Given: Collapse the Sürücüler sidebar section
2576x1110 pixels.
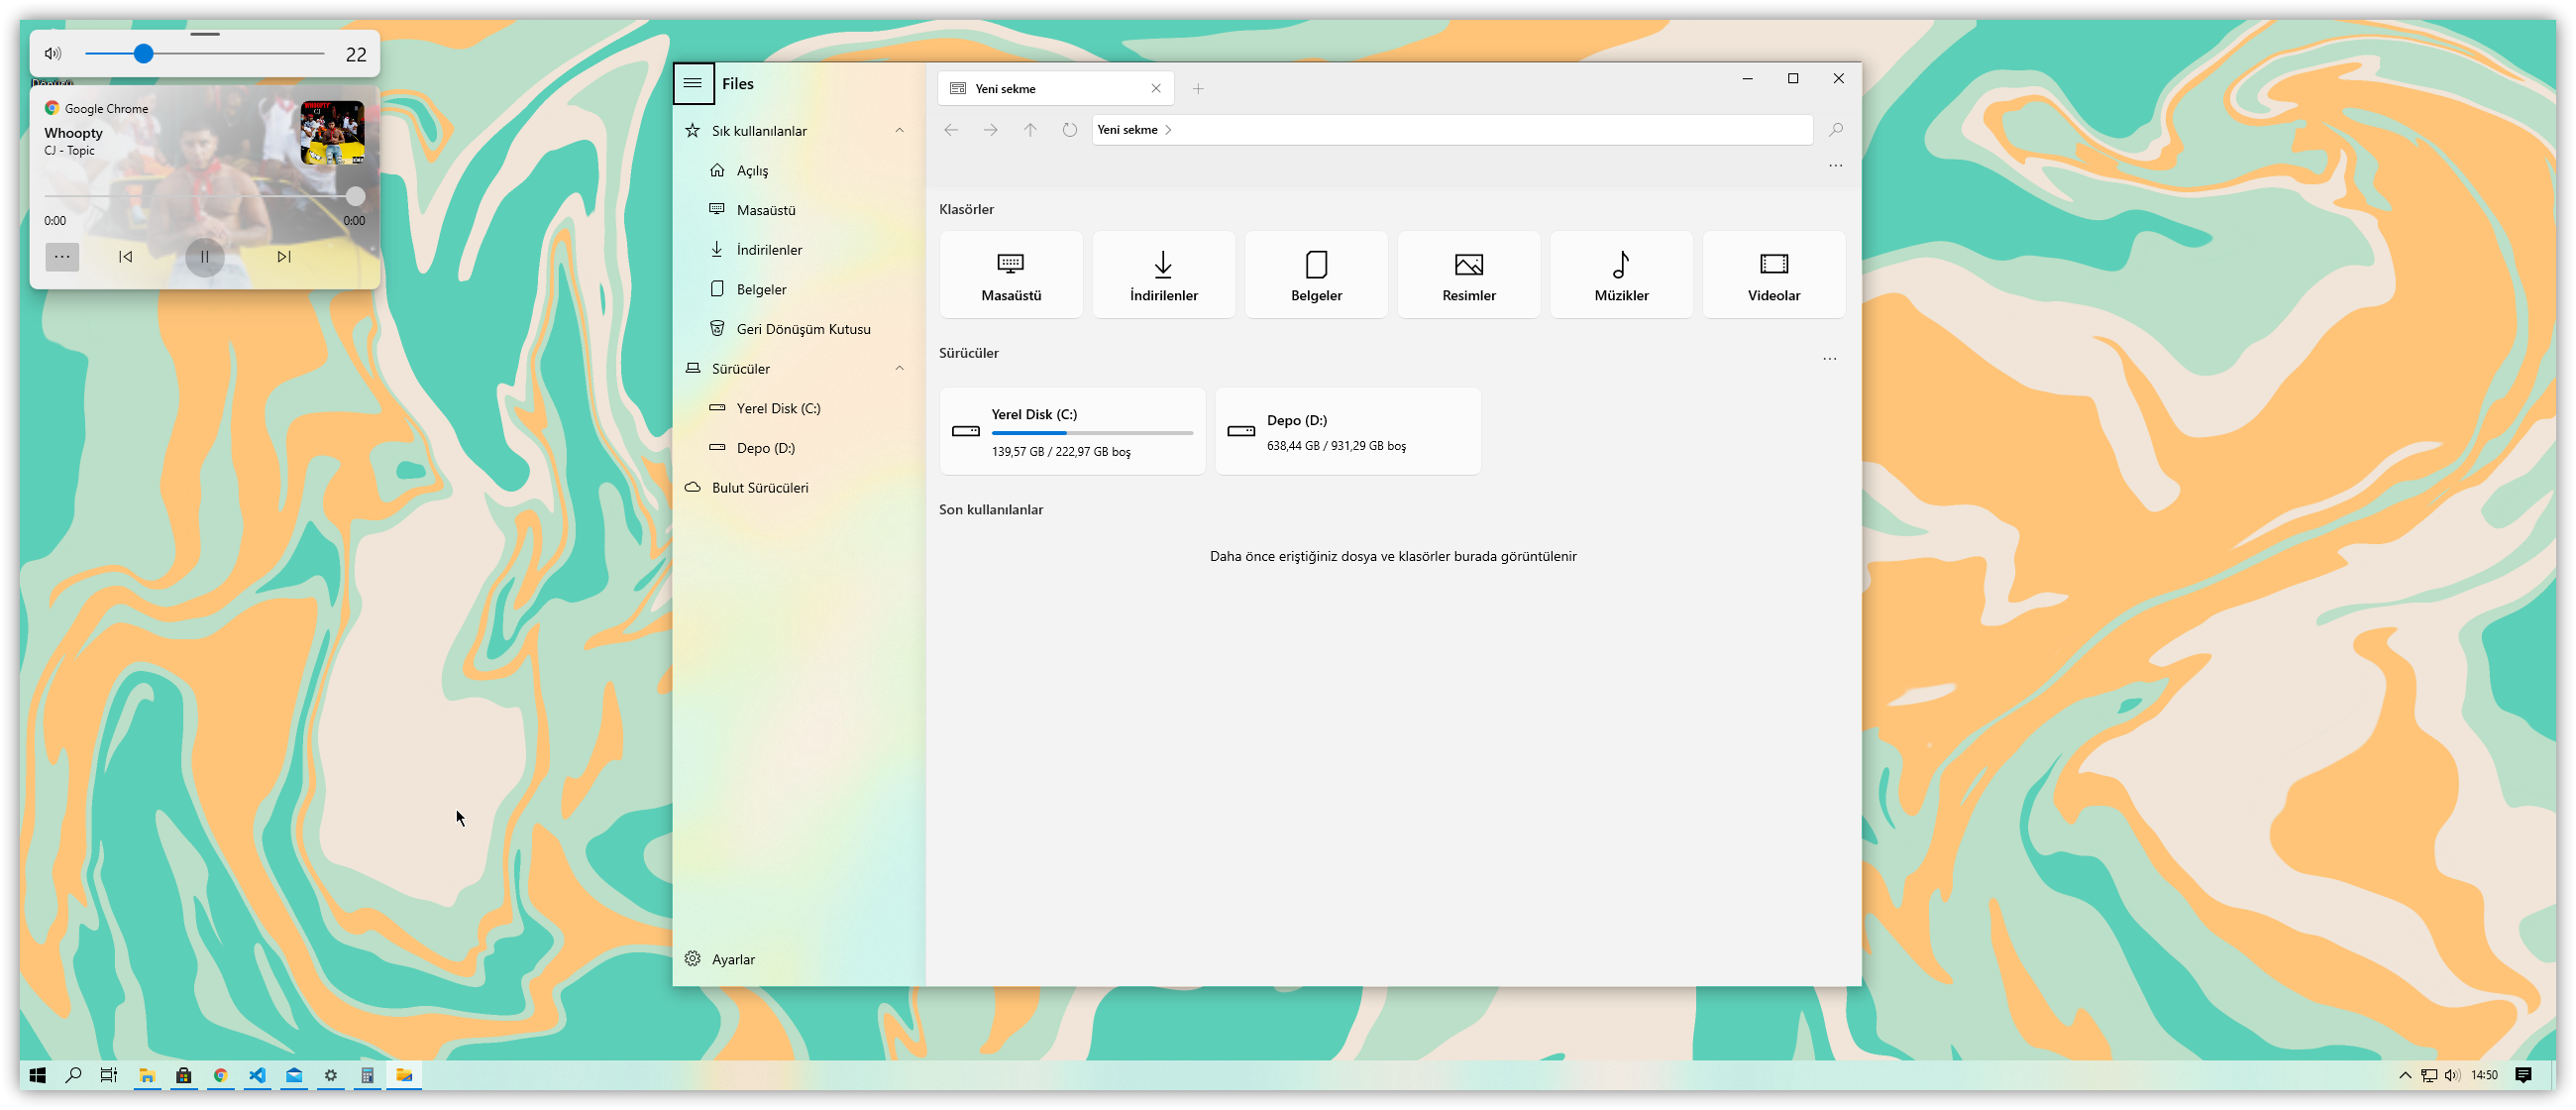Looking at the screenshot, I should 899,369.
